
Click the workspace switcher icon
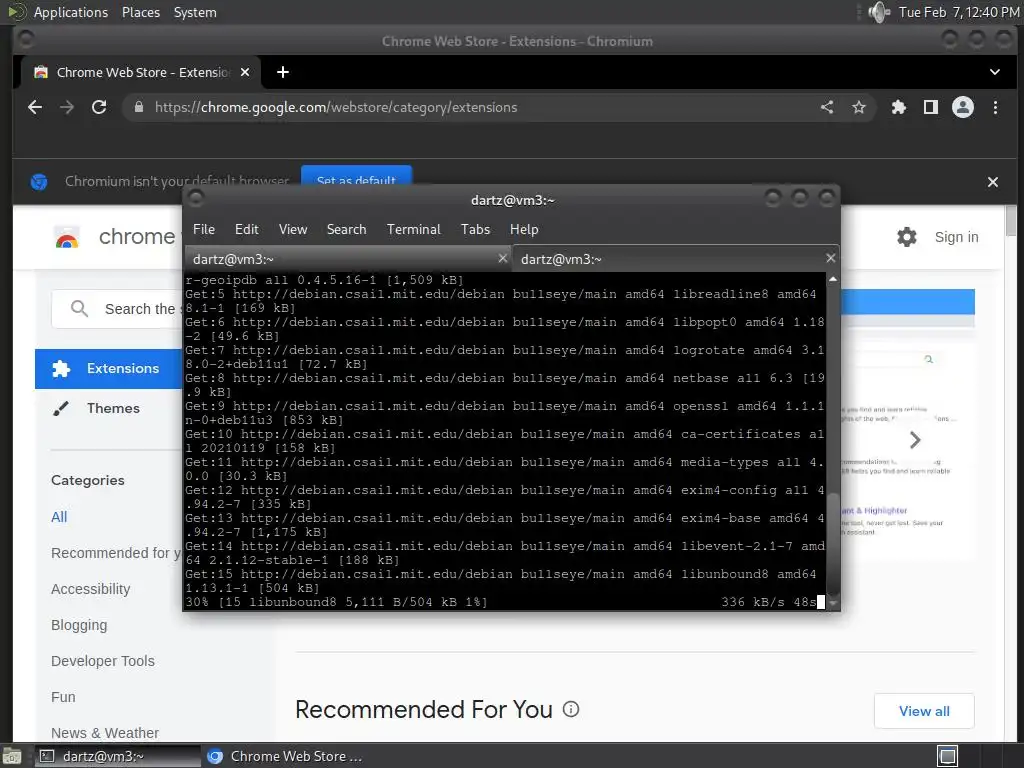pos(947,756)
